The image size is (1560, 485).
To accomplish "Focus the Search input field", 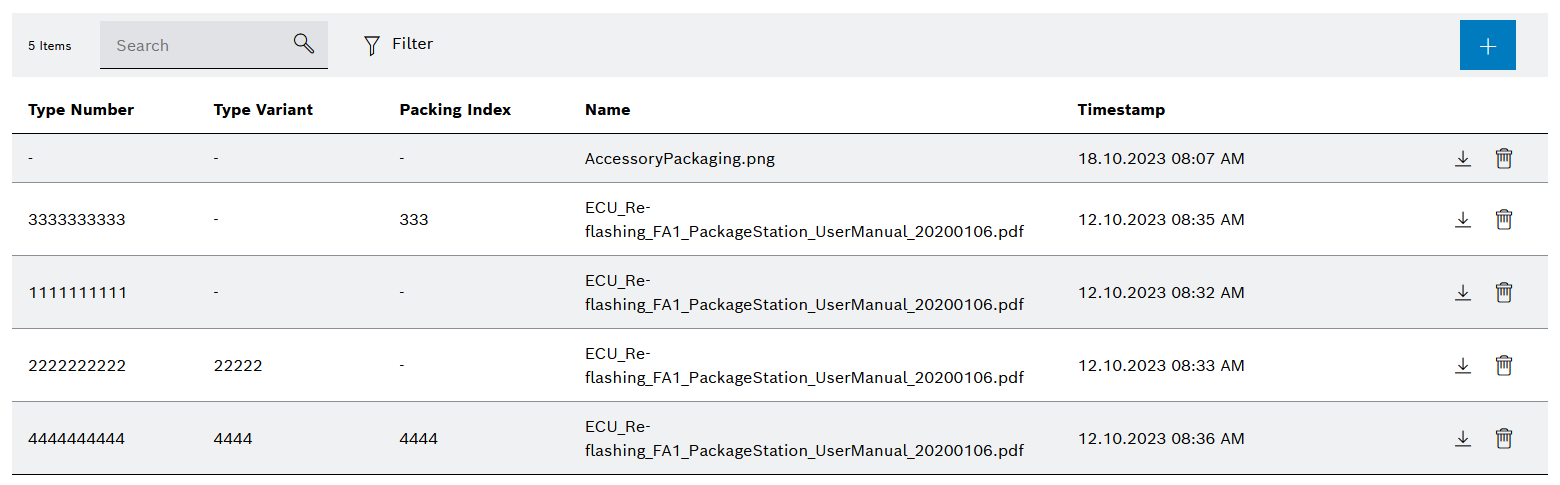I will pyautogui.click(x=195, y=45).
